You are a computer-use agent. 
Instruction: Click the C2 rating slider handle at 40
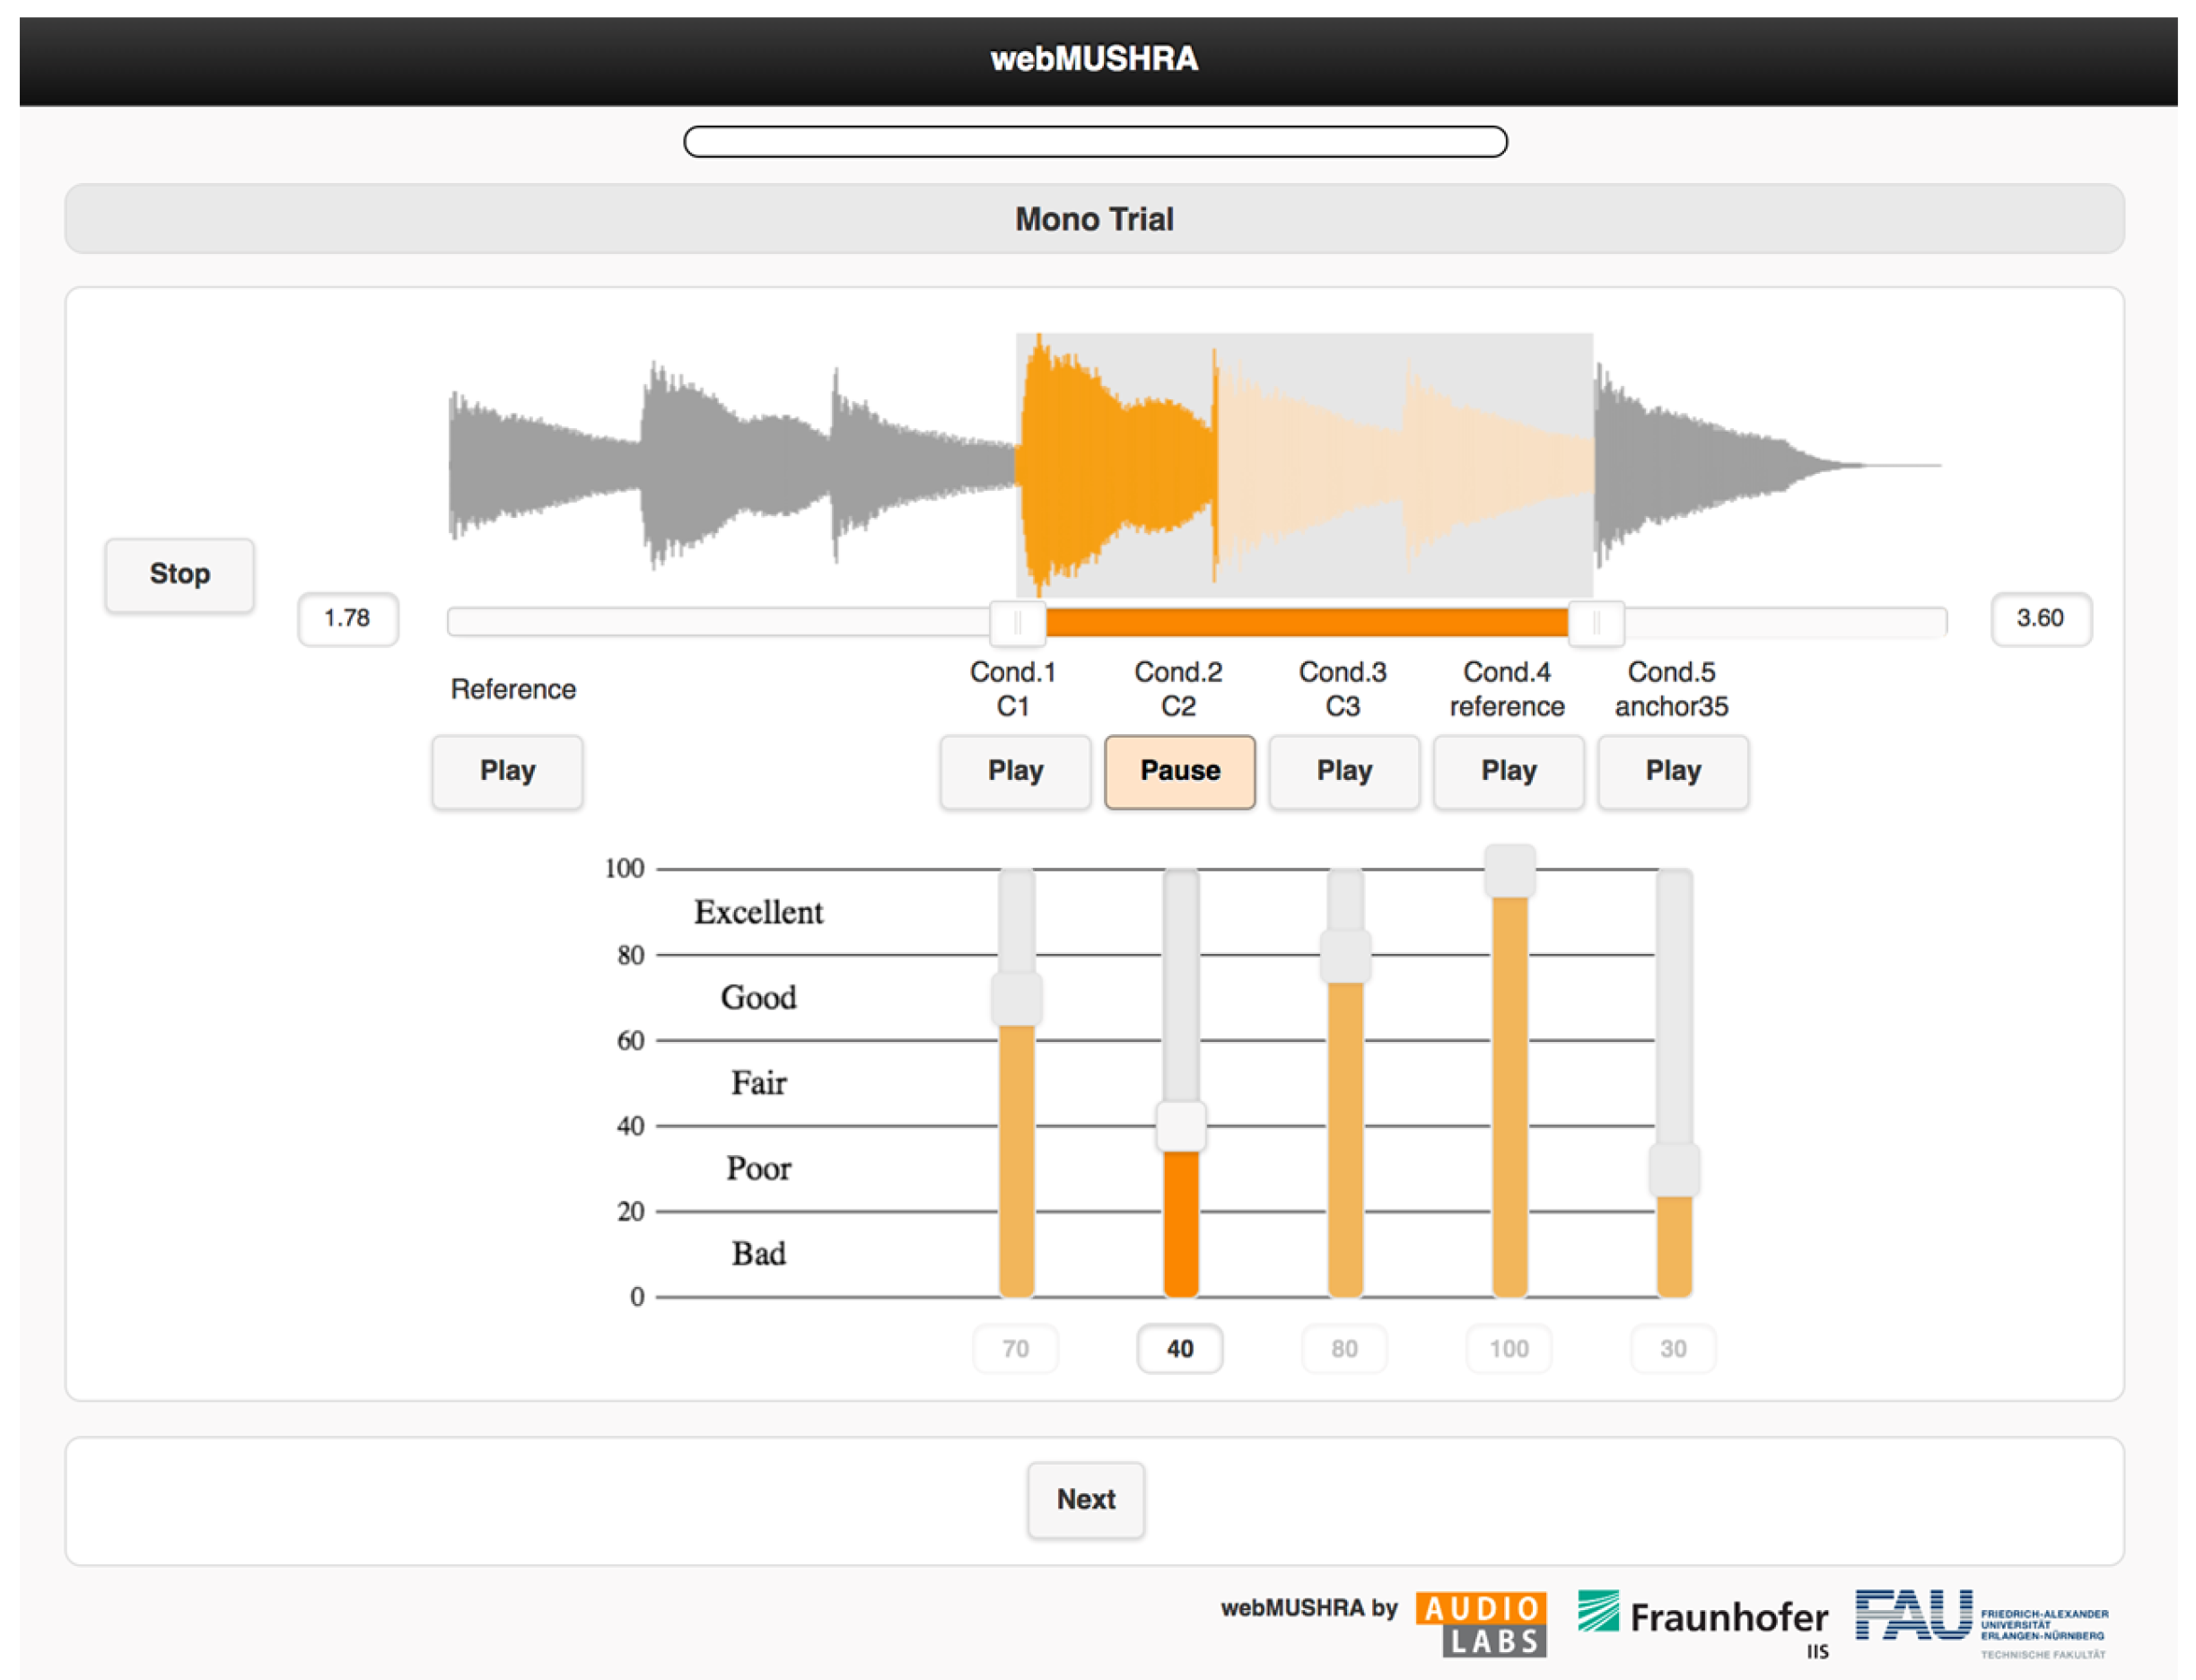[x=1180, y=1126]
